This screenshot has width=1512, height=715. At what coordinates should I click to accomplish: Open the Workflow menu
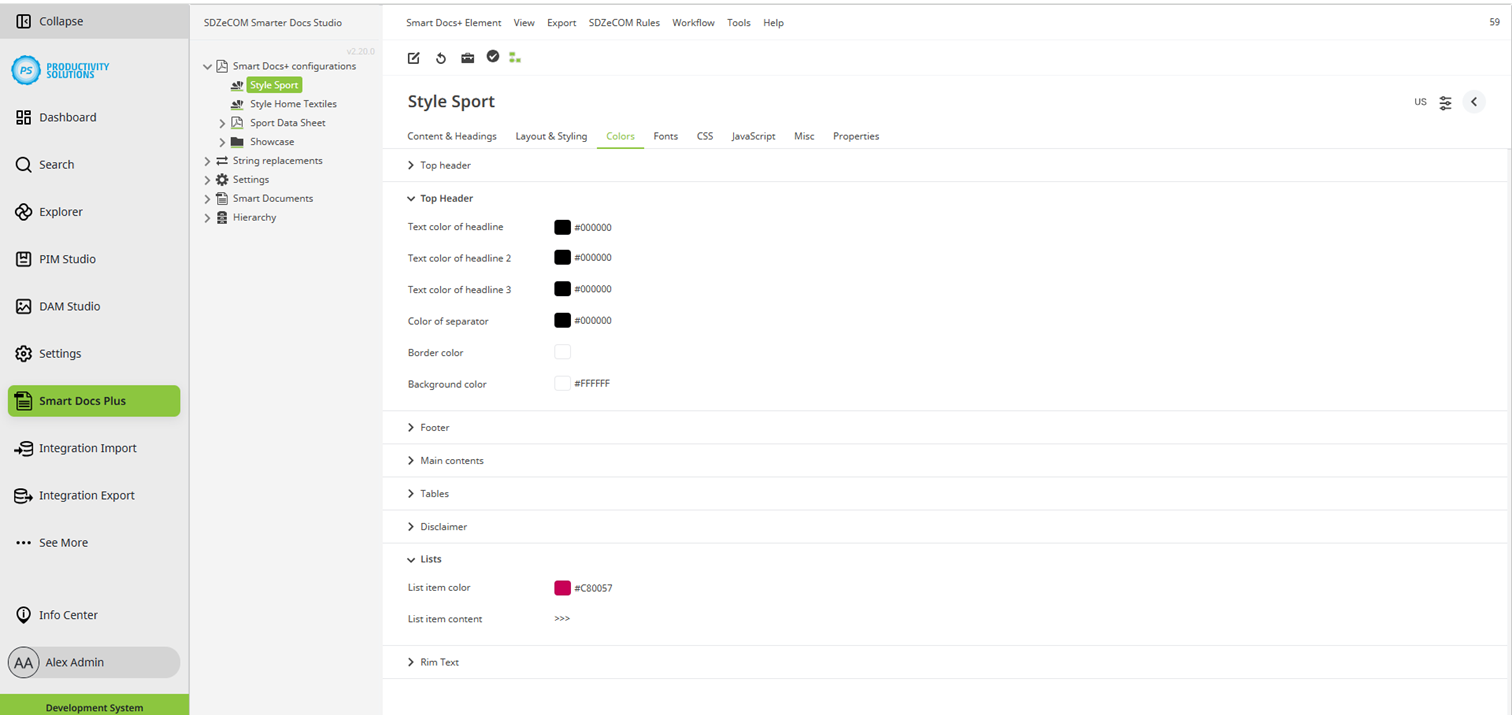point(693,22)
